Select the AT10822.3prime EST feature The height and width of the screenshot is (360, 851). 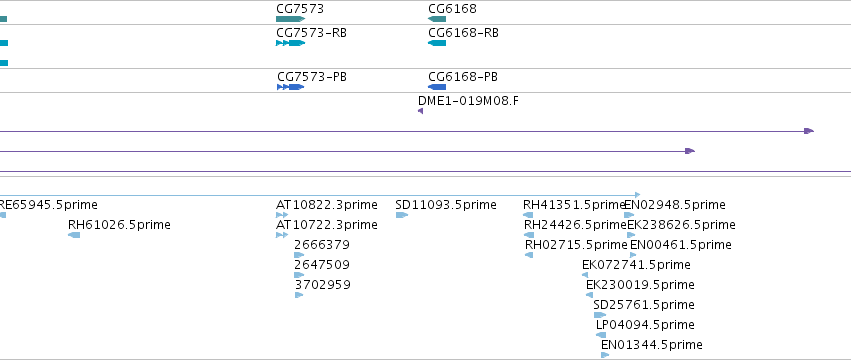pyautogui.click(x=282, y=215)
